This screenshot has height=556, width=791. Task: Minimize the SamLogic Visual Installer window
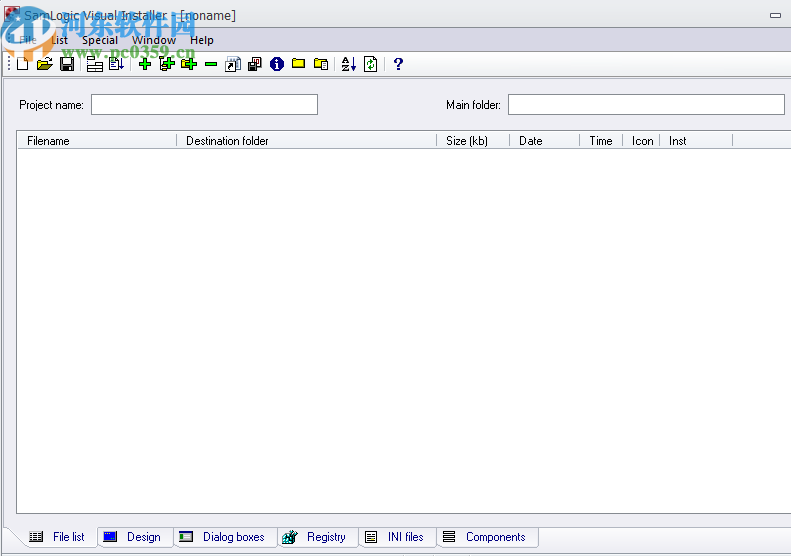point(775,15)
